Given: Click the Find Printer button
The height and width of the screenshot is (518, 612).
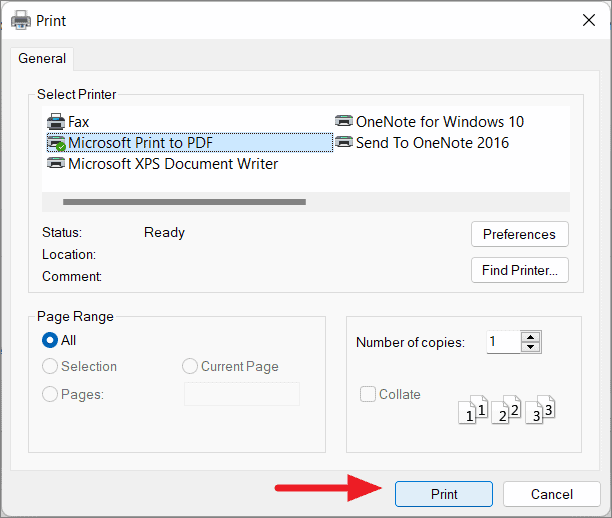Looking at the screenshot, I should 519,270.
